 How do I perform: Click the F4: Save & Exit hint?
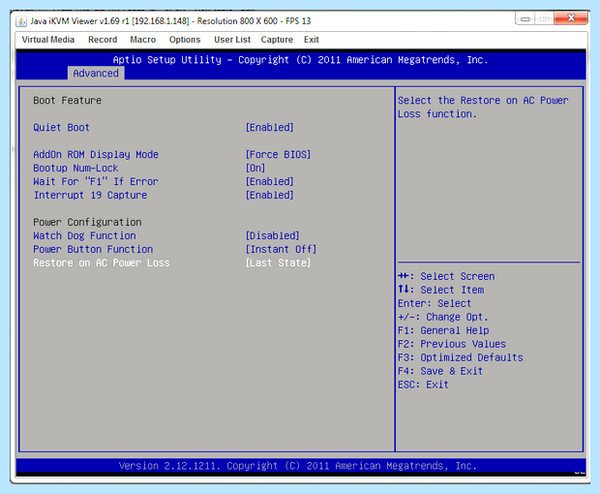coord(440,371)
